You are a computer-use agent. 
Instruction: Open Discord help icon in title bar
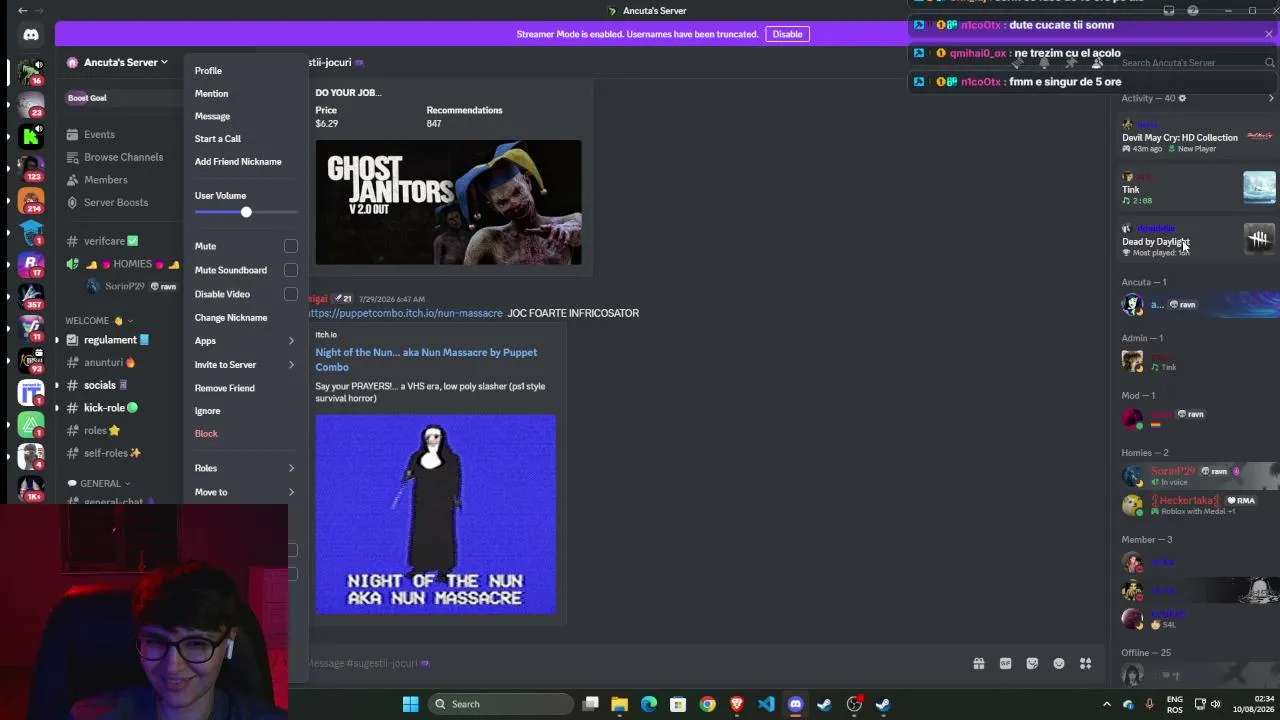[x=1193, y=11]
